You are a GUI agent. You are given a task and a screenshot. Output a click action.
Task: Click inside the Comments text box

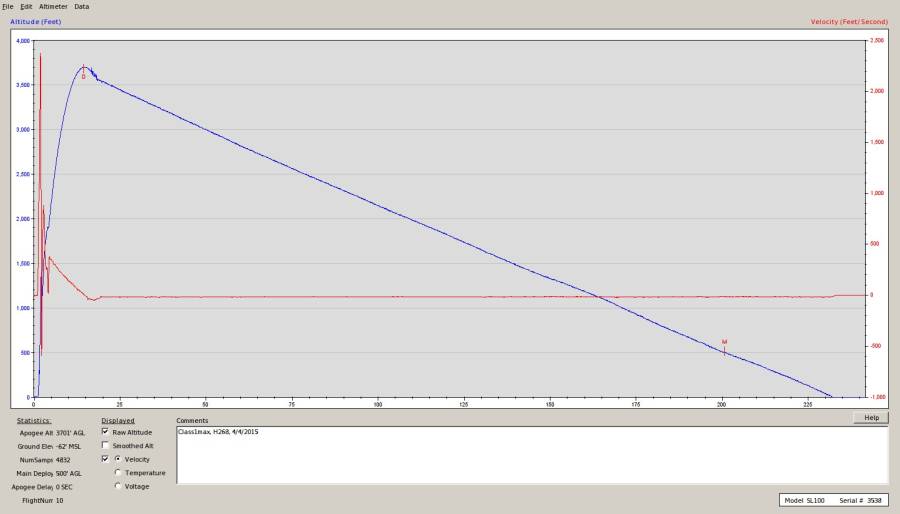(531, 455)
